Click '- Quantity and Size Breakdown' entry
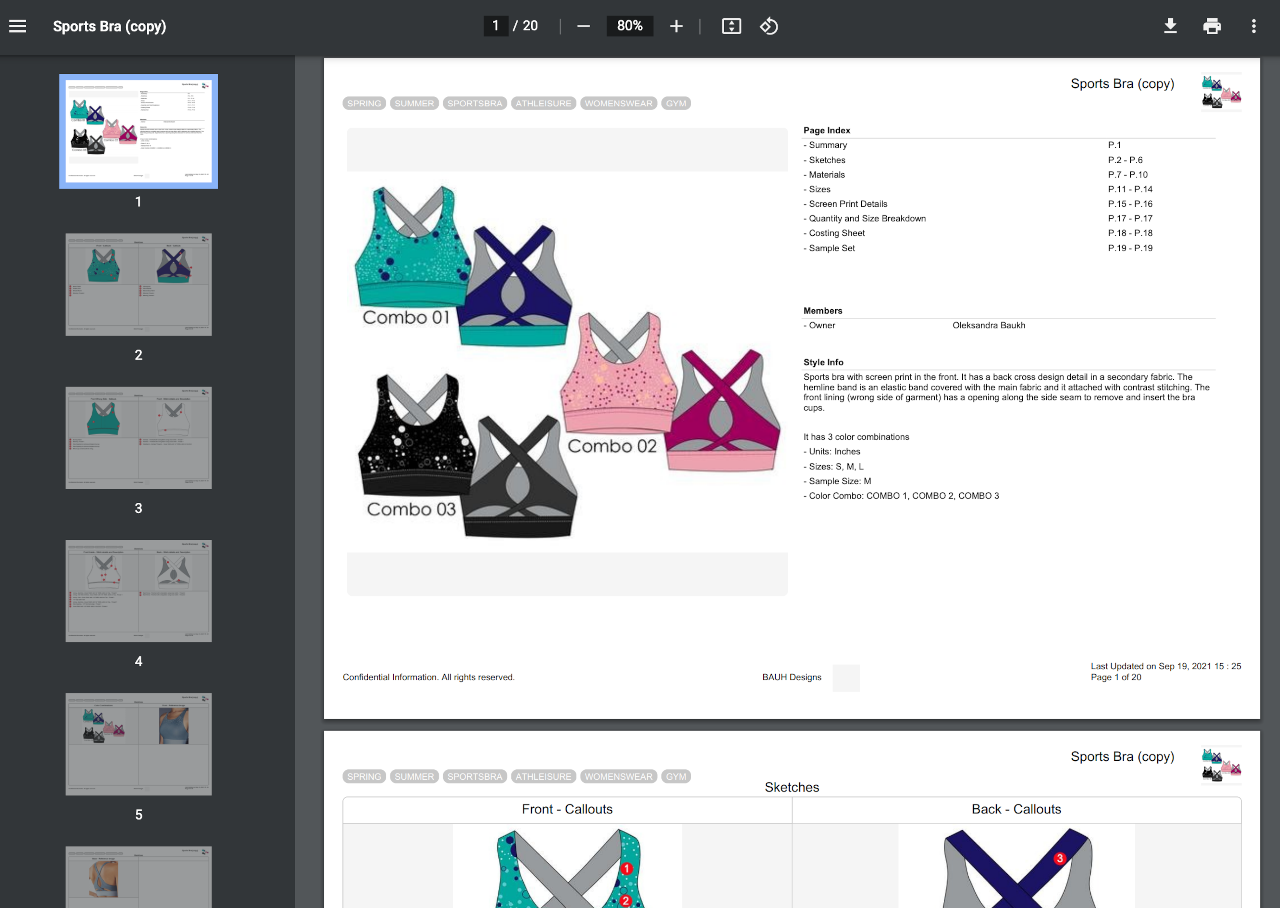Screen dimensions: 1280x908 (865, 219)
